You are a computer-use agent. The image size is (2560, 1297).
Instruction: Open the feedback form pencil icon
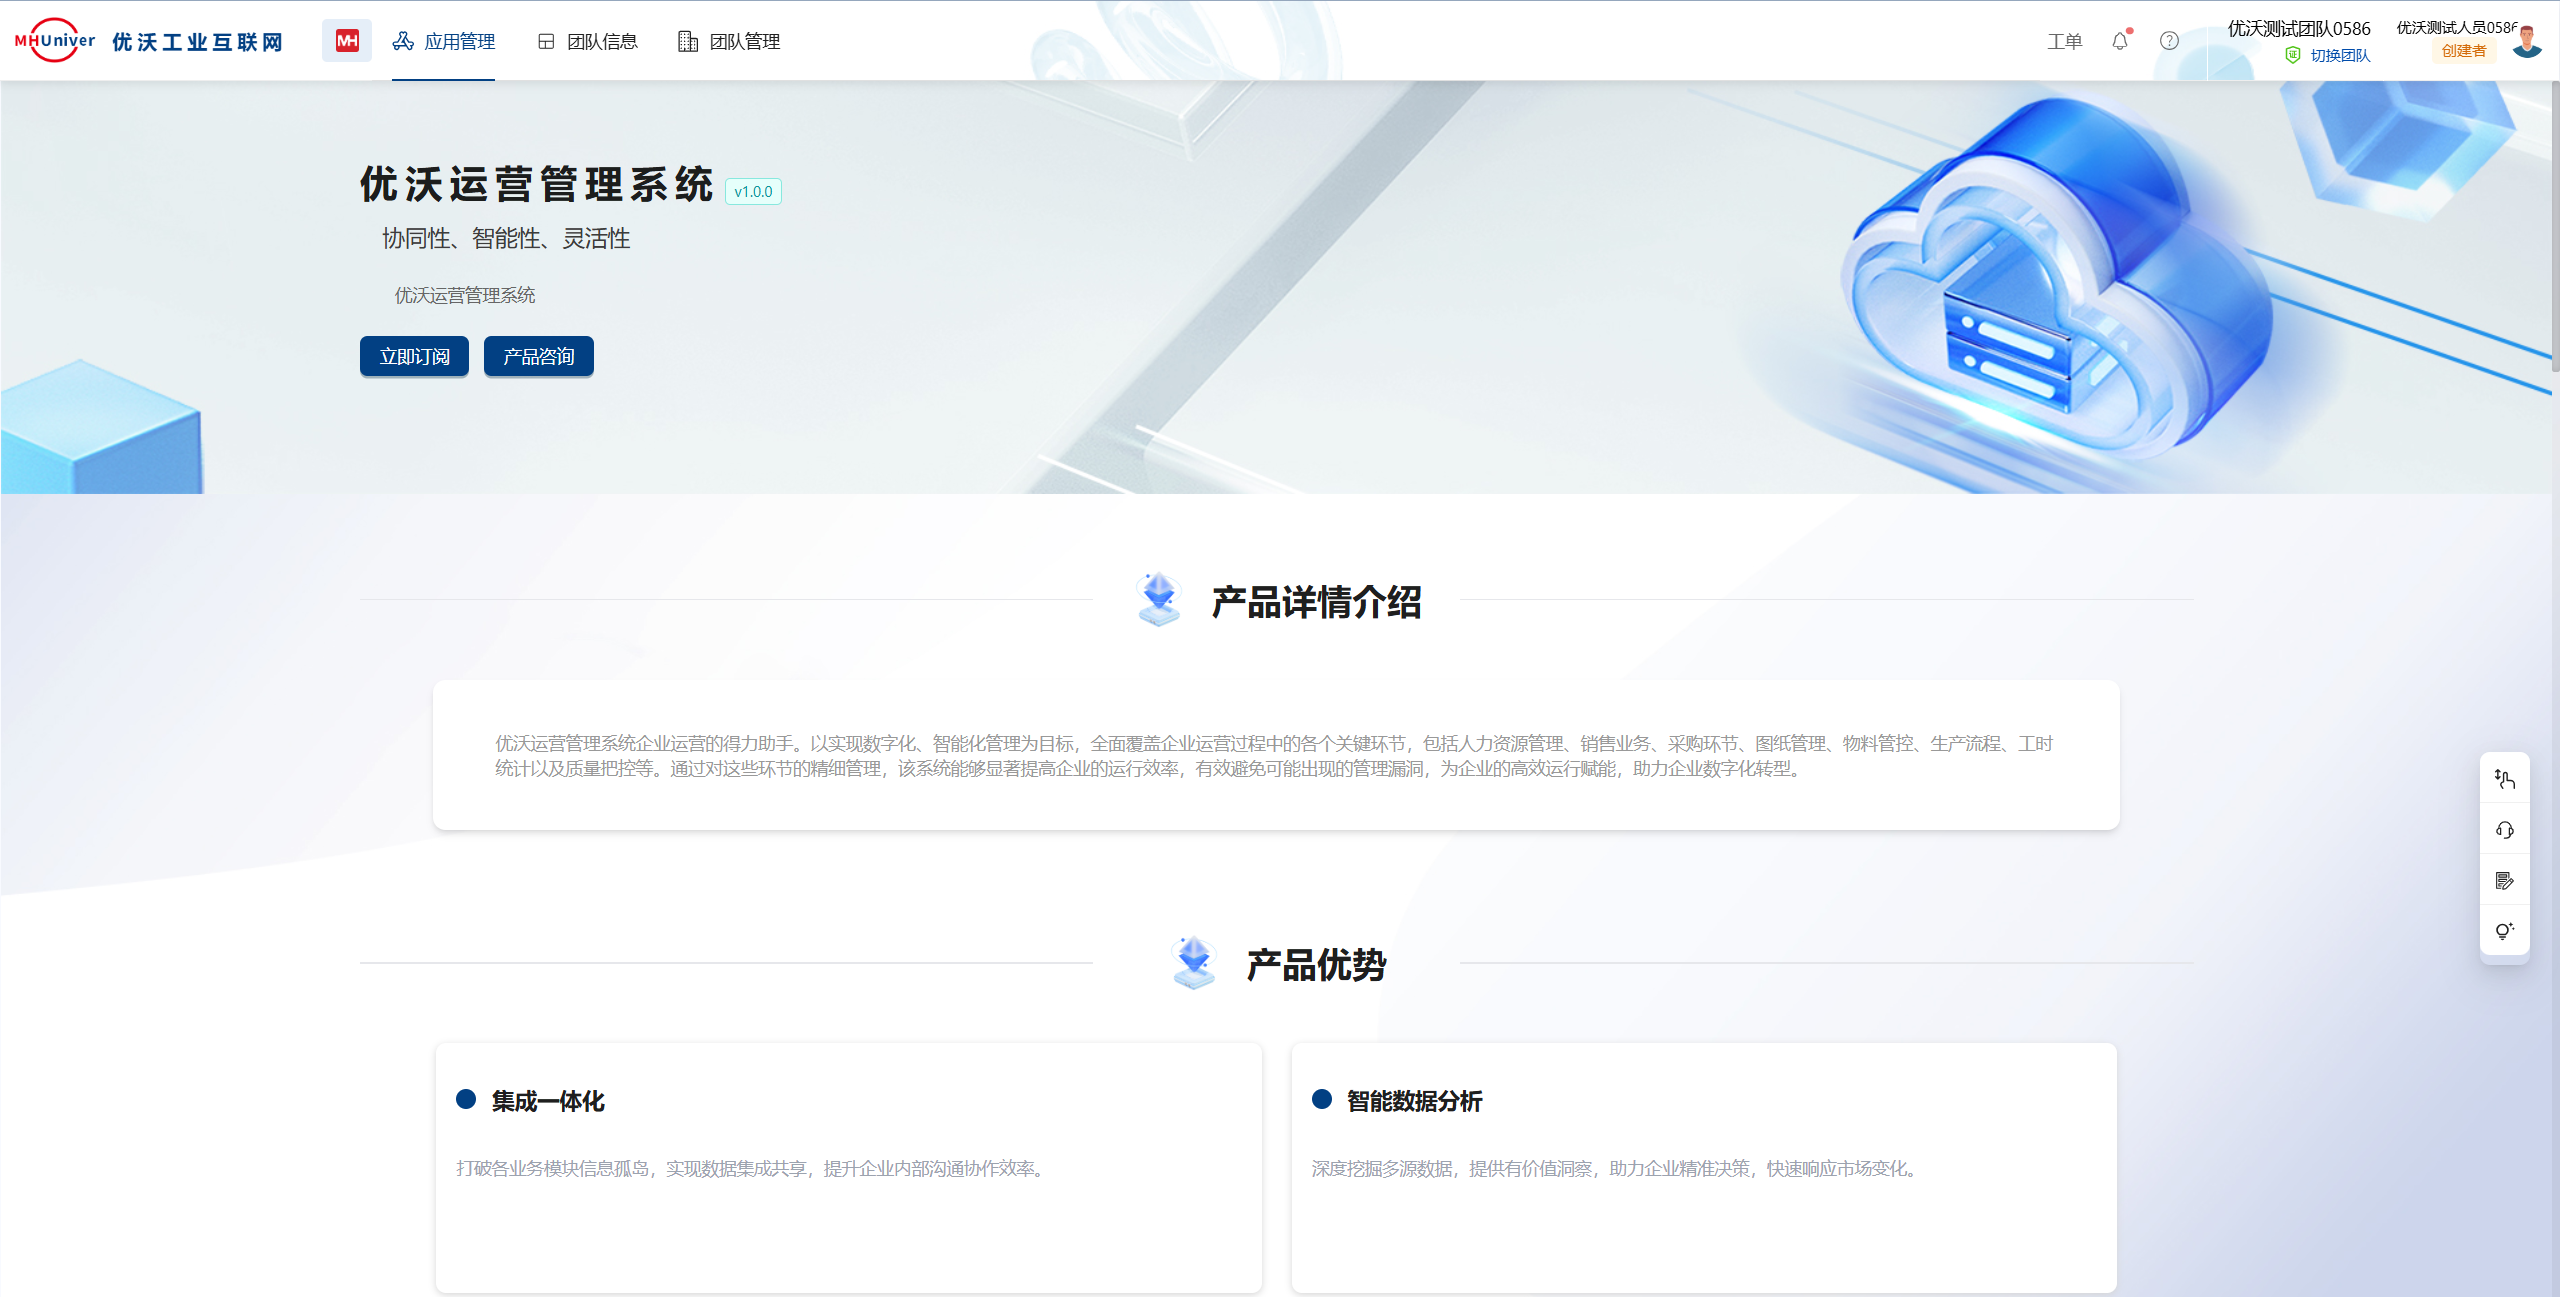(2504, 881)
